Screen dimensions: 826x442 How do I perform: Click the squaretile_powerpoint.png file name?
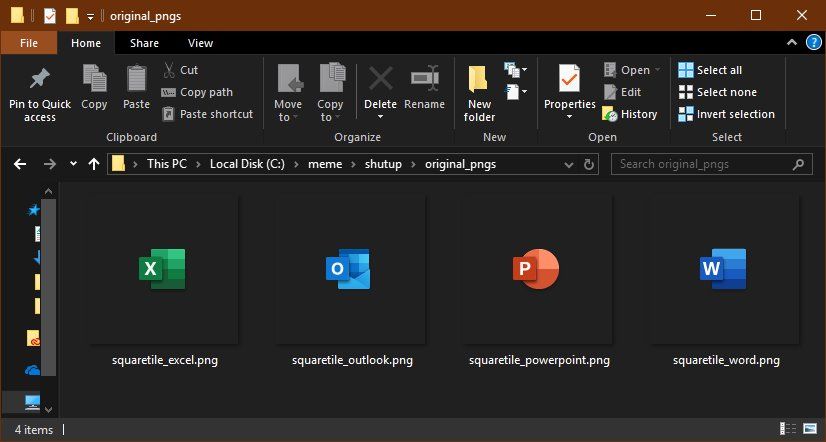[x=539, y=361]
